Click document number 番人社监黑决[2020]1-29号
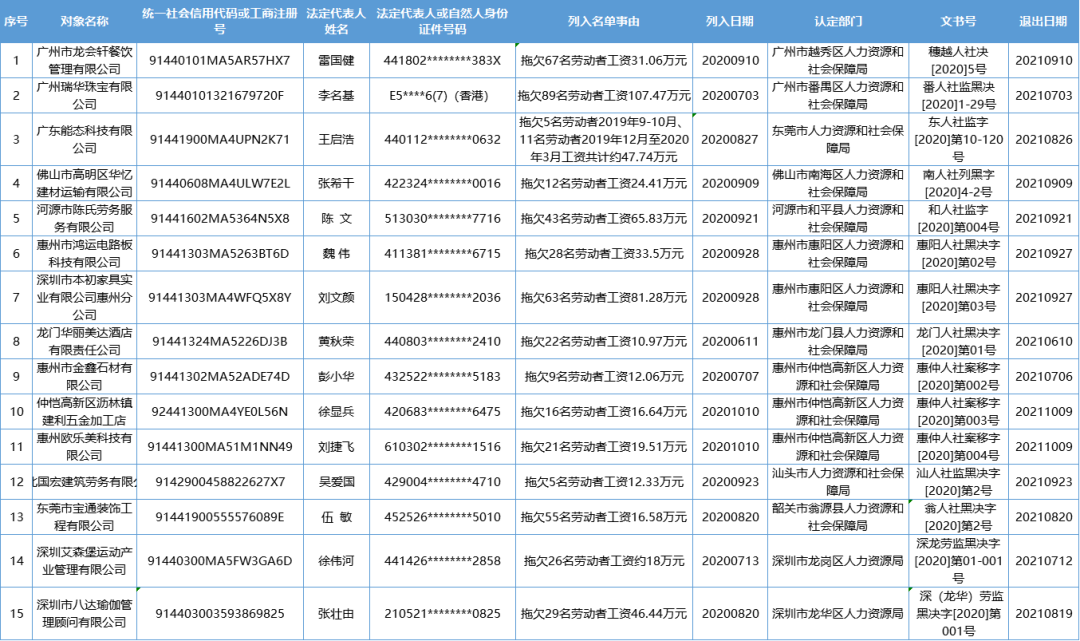This screenshot has height=641, width=1080. [x=958, y=96]
